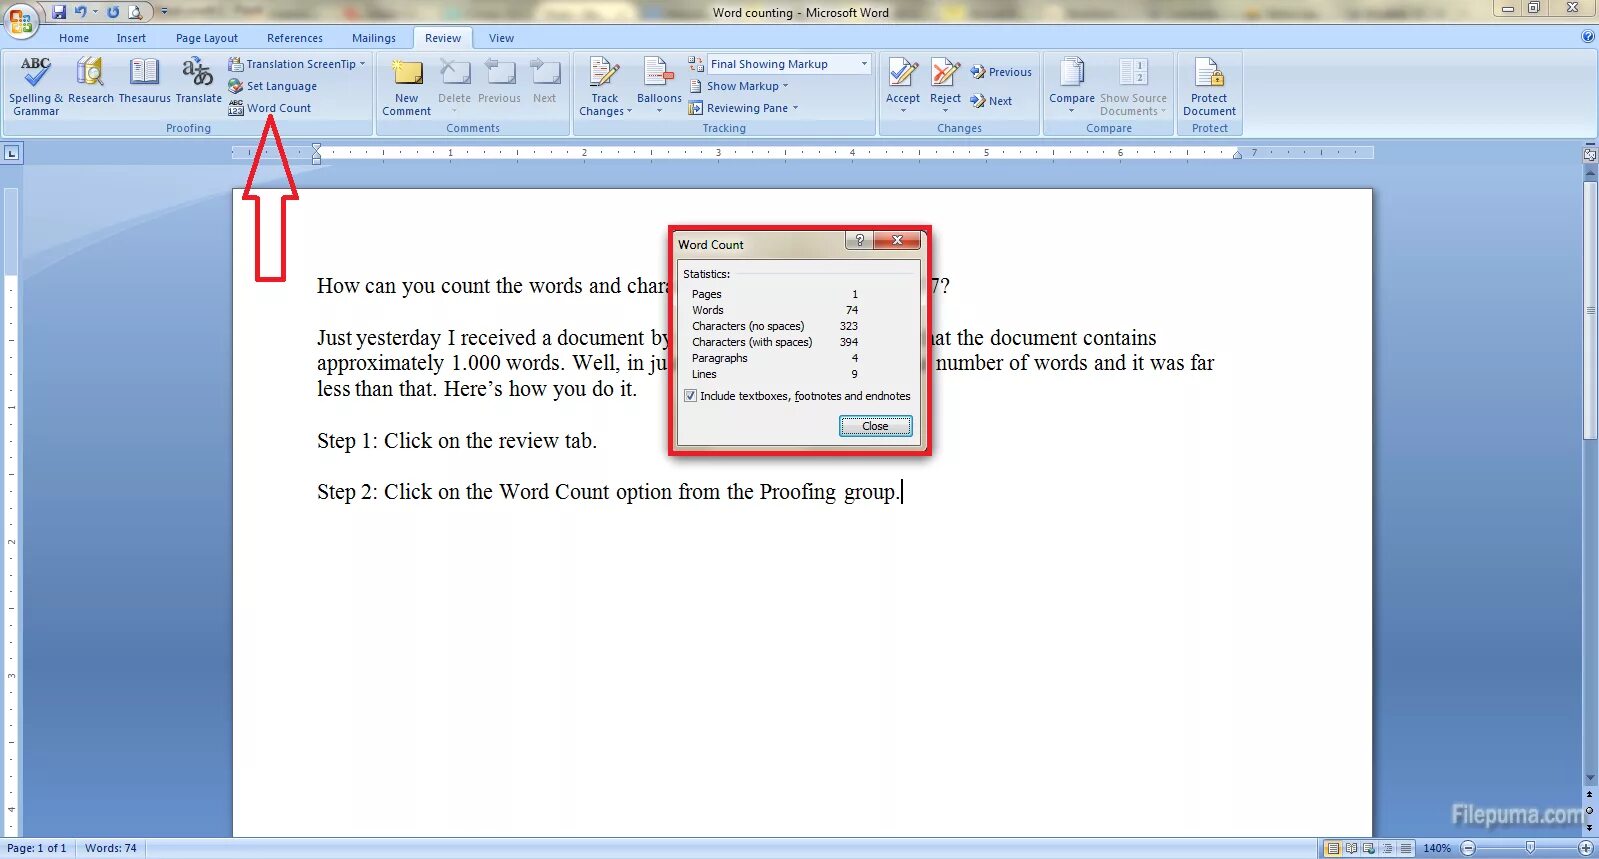
Task: Open zoom dialog via 140% level
Action: (1437, 848)
